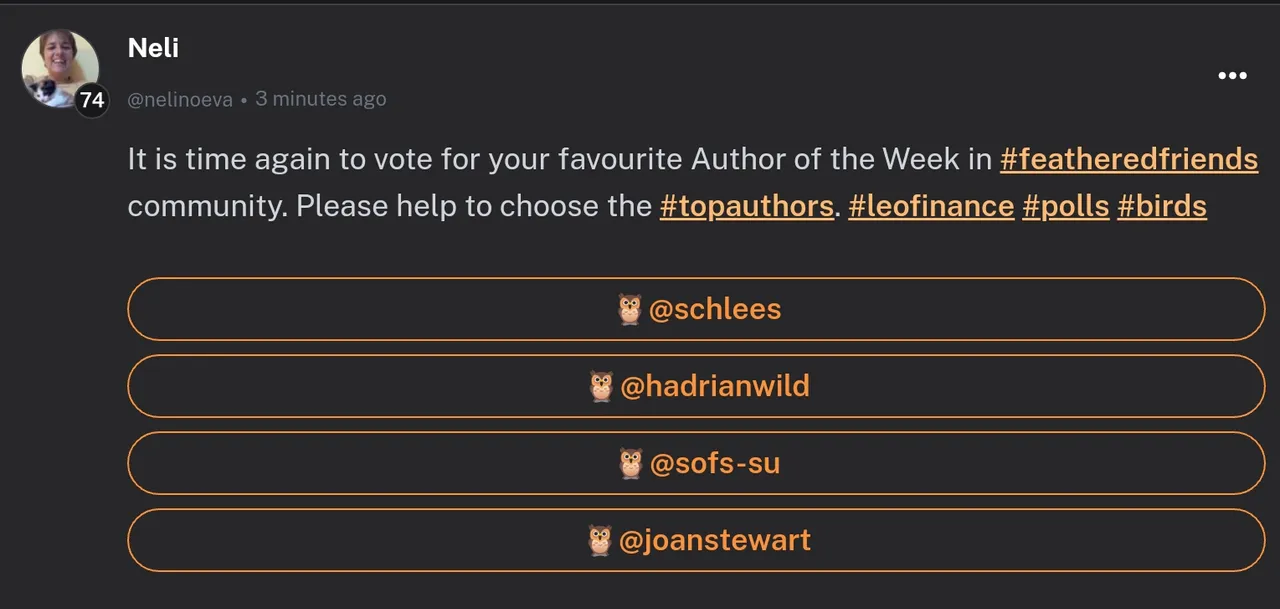Browse the #polls hashtag
This screenshot has height=609, width=1280.
tap(1065, 206)
